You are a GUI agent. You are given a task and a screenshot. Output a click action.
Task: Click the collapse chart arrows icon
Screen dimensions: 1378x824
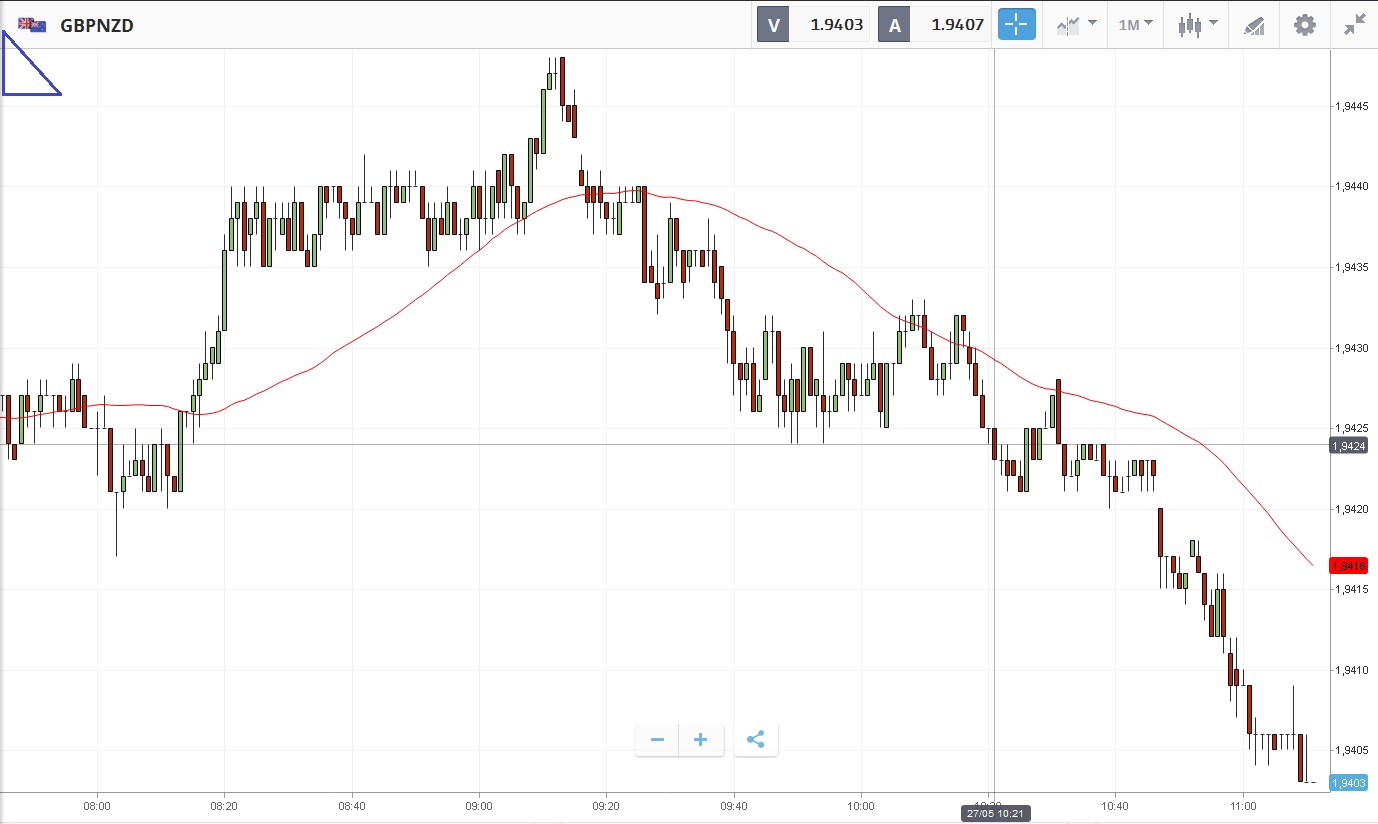coord(1355,25)
